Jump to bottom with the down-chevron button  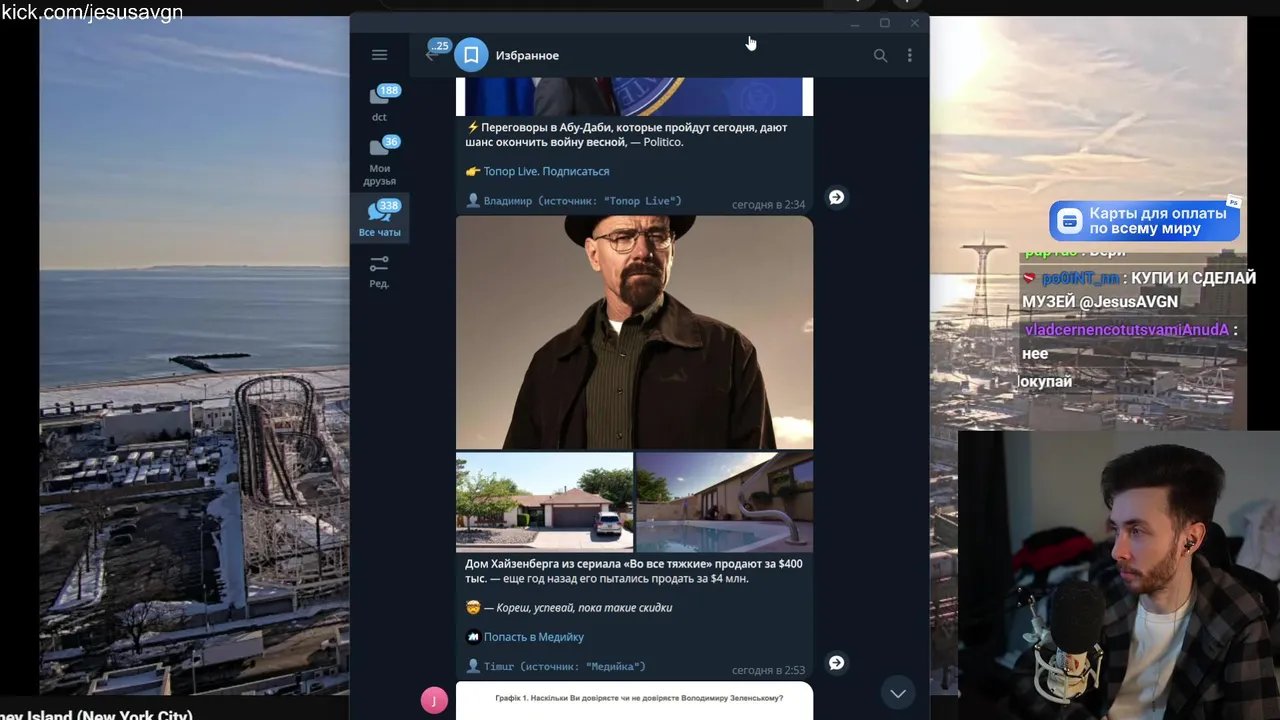(x=898, y=693)
